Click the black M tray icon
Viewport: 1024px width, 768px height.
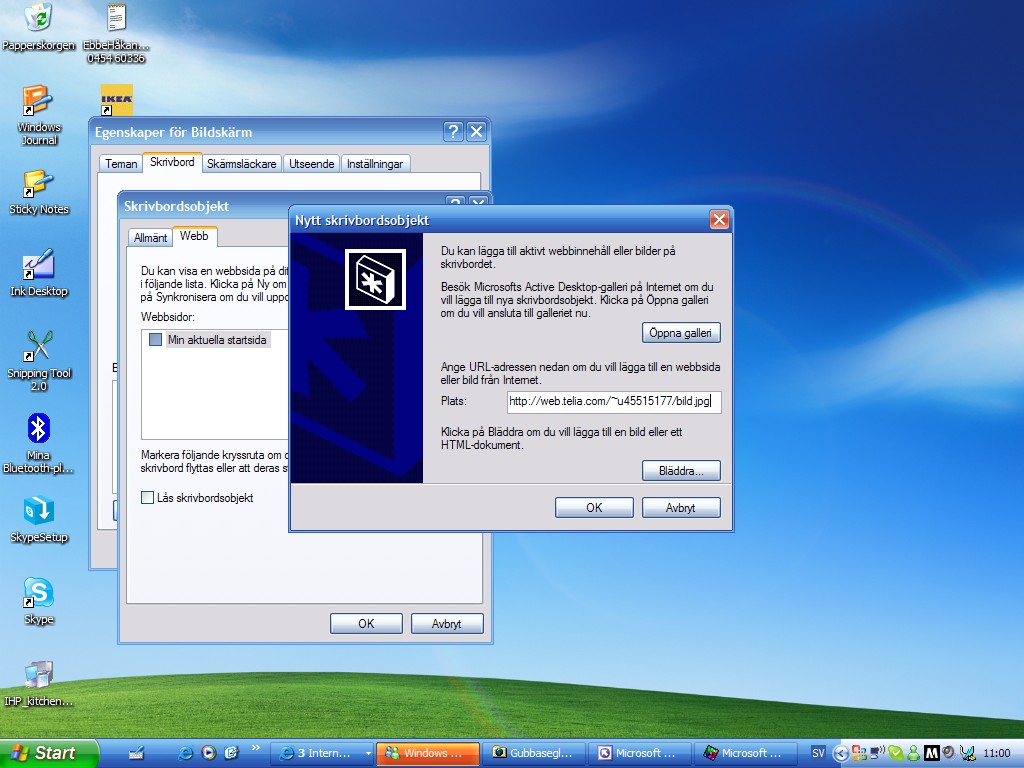click(932, 753)
